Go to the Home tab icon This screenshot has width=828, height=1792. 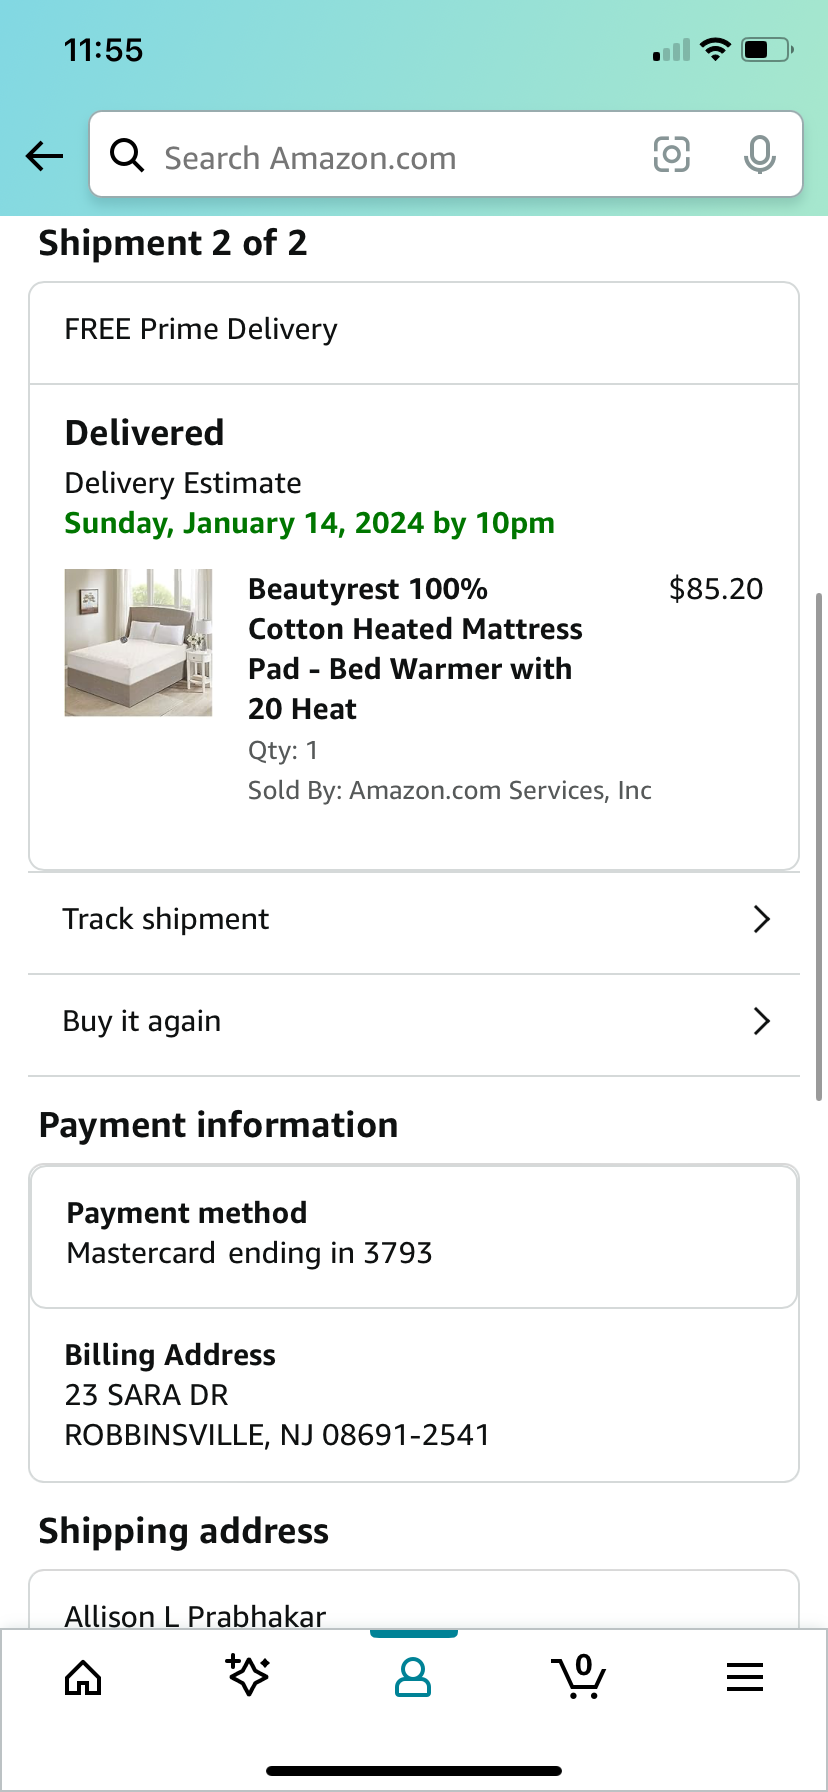tap(83, 1677)
